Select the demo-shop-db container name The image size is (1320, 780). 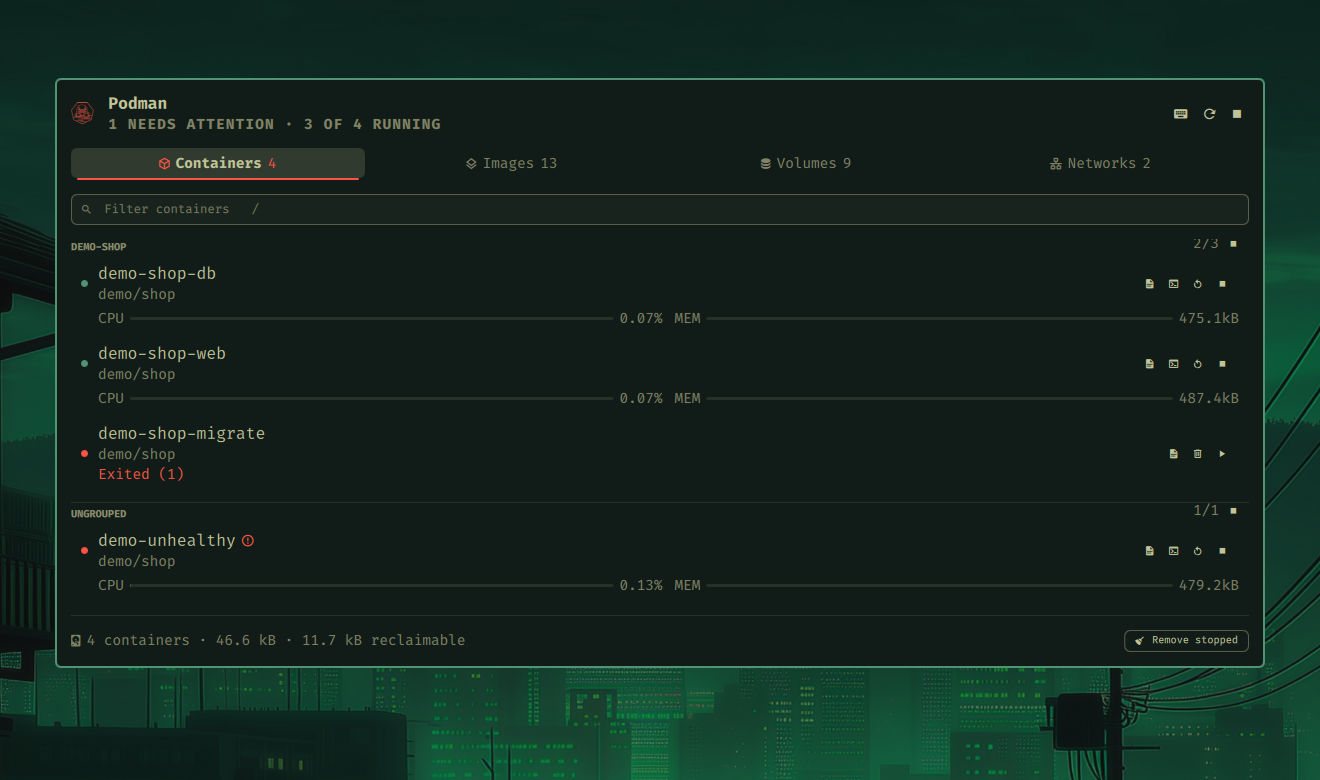[x=157, y=273]
